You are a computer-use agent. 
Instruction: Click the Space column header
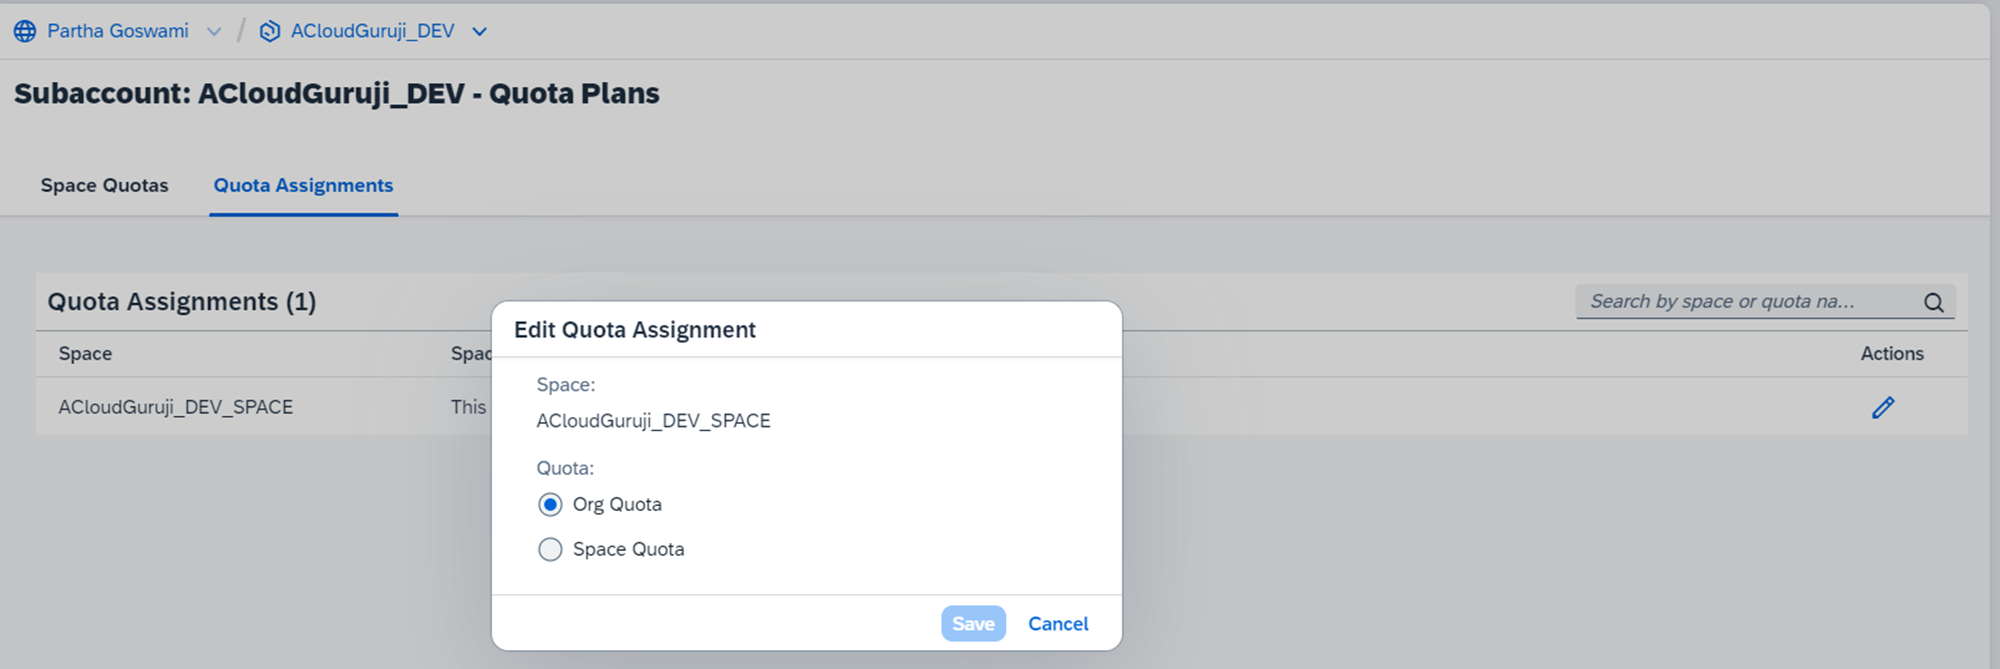(x=85, y=353)
